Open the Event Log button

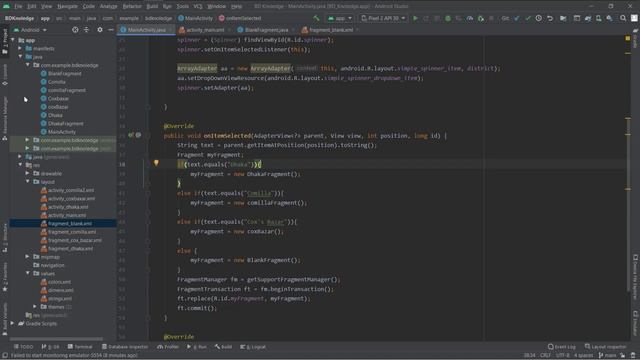[x=562, y=347]
